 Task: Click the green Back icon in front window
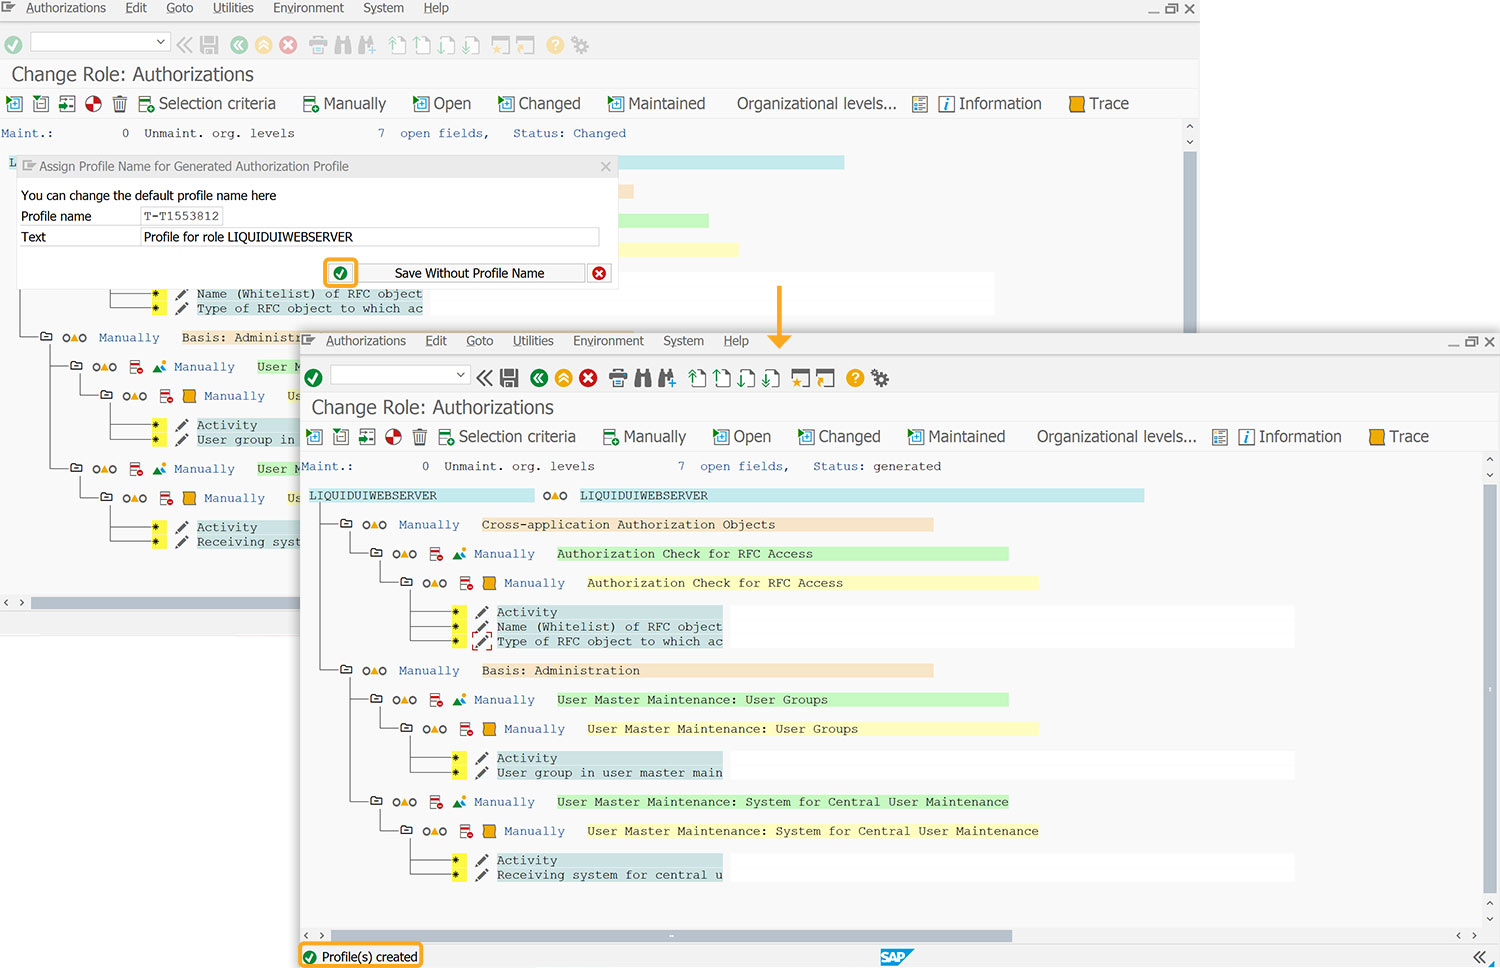pos(539,378)
